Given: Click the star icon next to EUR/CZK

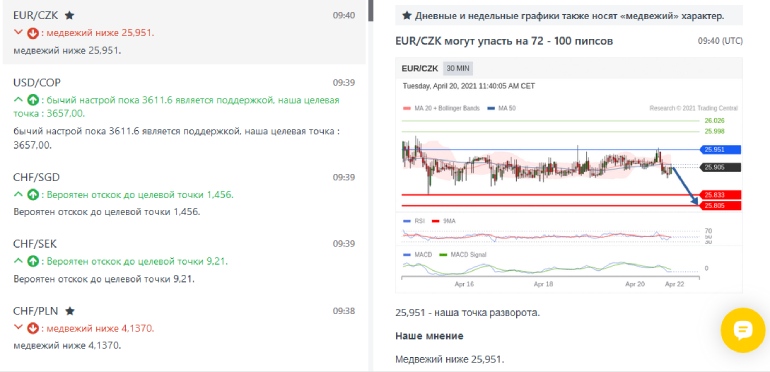Looking at the screenshot, I should tap(70, 15).
